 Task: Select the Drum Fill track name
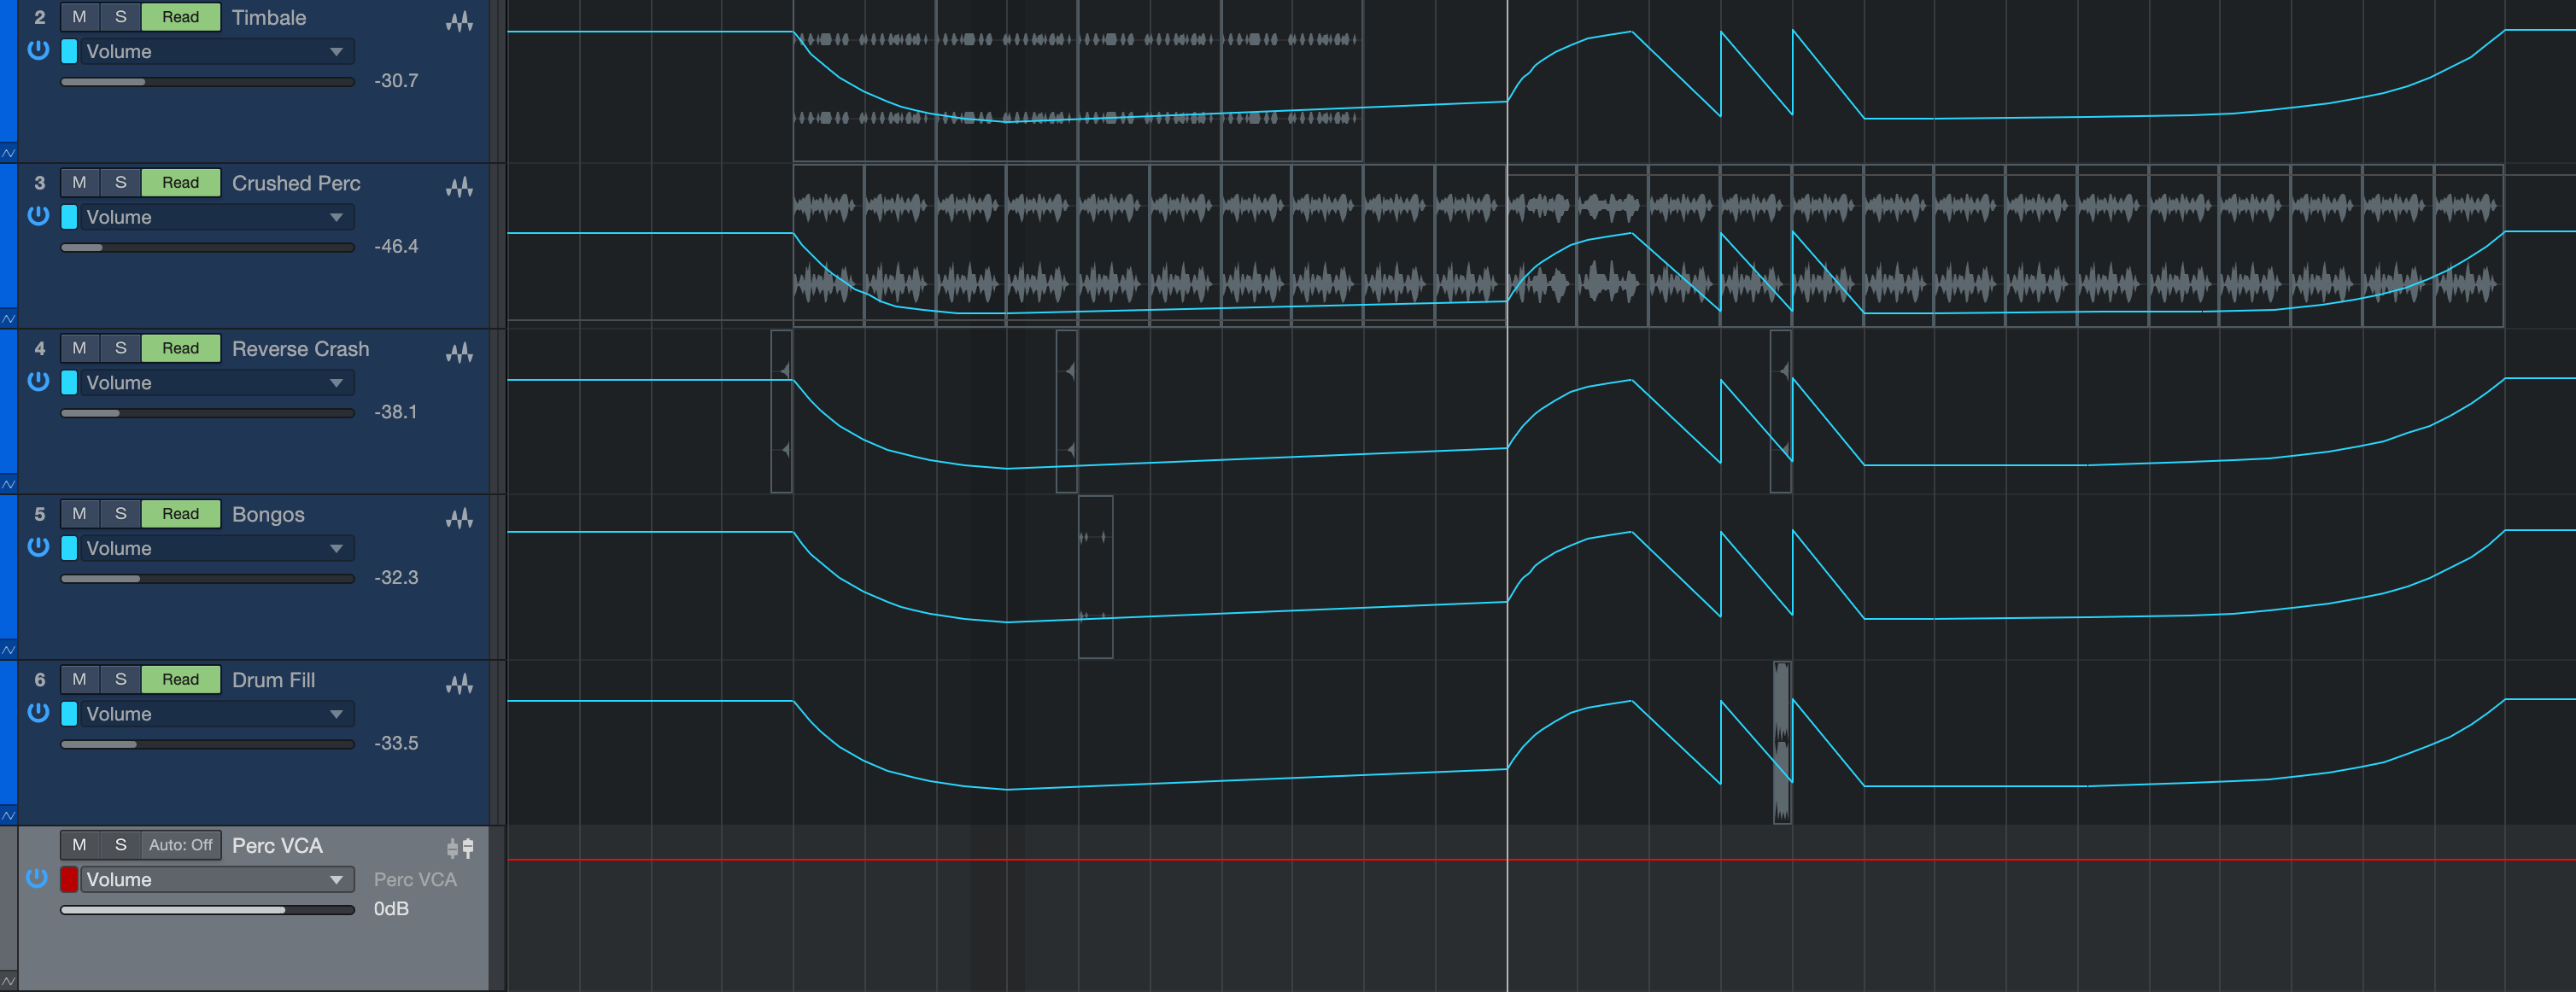273,680
